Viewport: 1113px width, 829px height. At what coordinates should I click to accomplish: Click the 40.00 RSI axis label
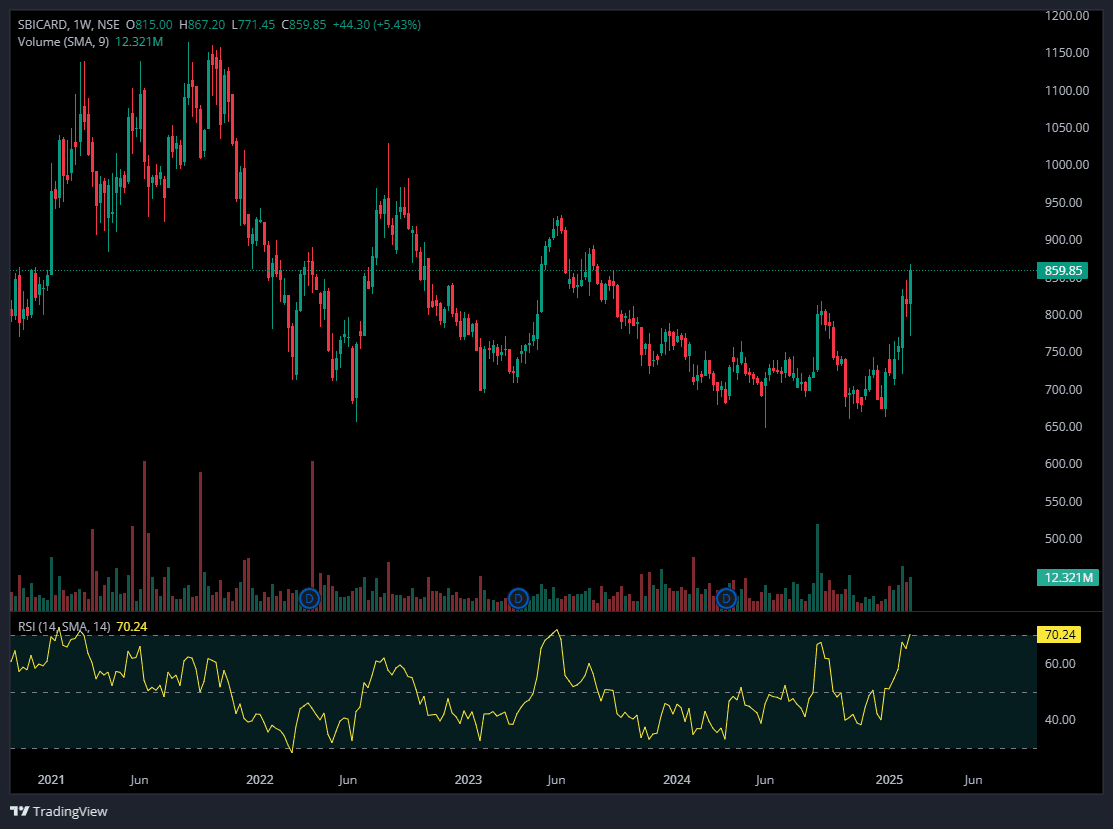click(1060, 720)
